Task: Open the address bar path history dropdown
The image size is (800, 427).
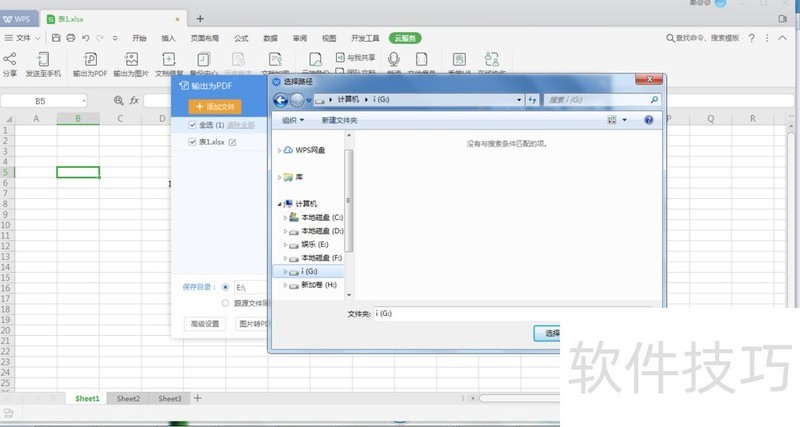Action: pos(519,99)
